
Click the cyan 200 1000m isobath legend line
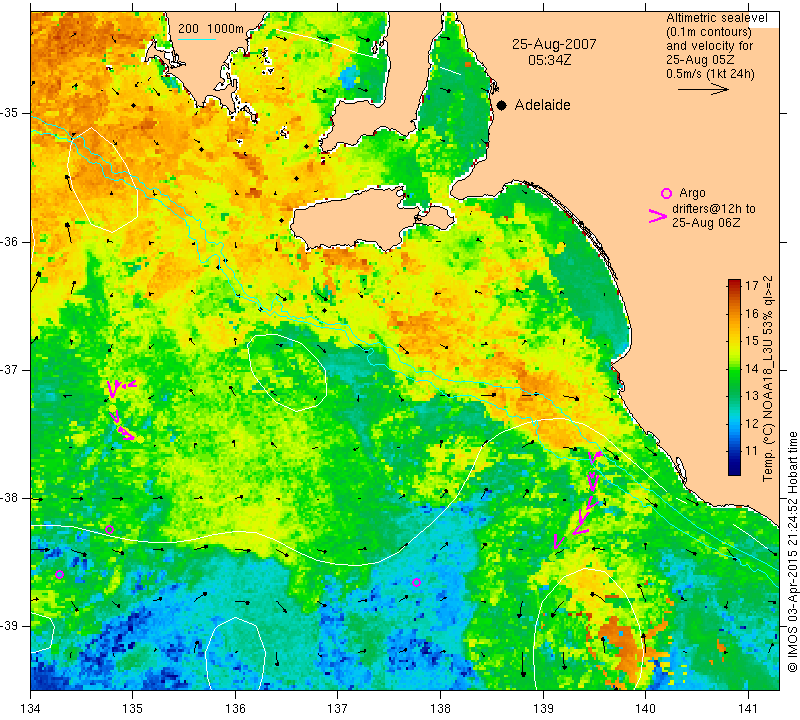click(197, 39)
